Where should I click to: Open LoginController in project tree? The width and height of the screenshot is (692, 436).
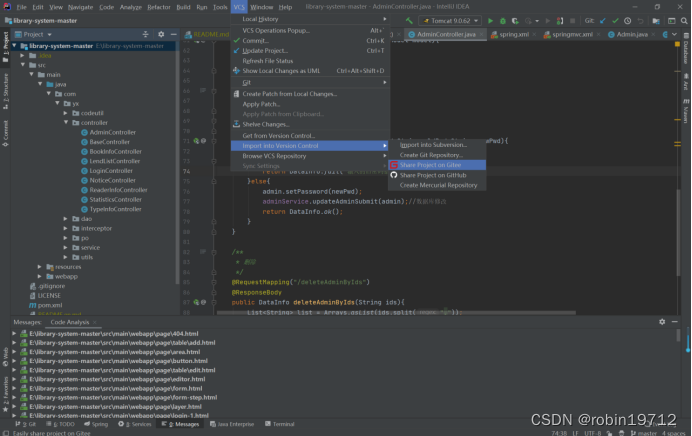click(107, 171)
